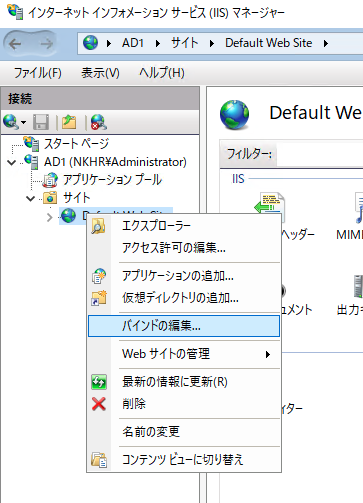The height and width of the screenshot is (503, 363).
Task: Open breadcrumb arrow after AD1
Action: coord(158,43)
